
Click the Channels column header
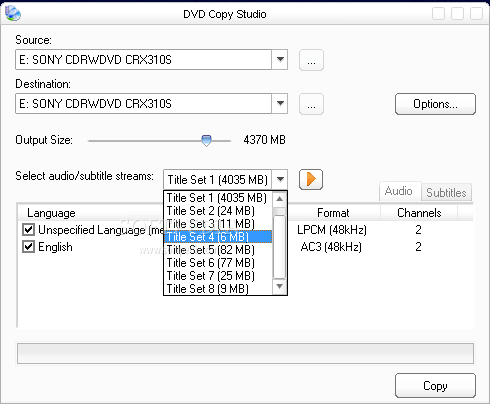tap(419, 213)
